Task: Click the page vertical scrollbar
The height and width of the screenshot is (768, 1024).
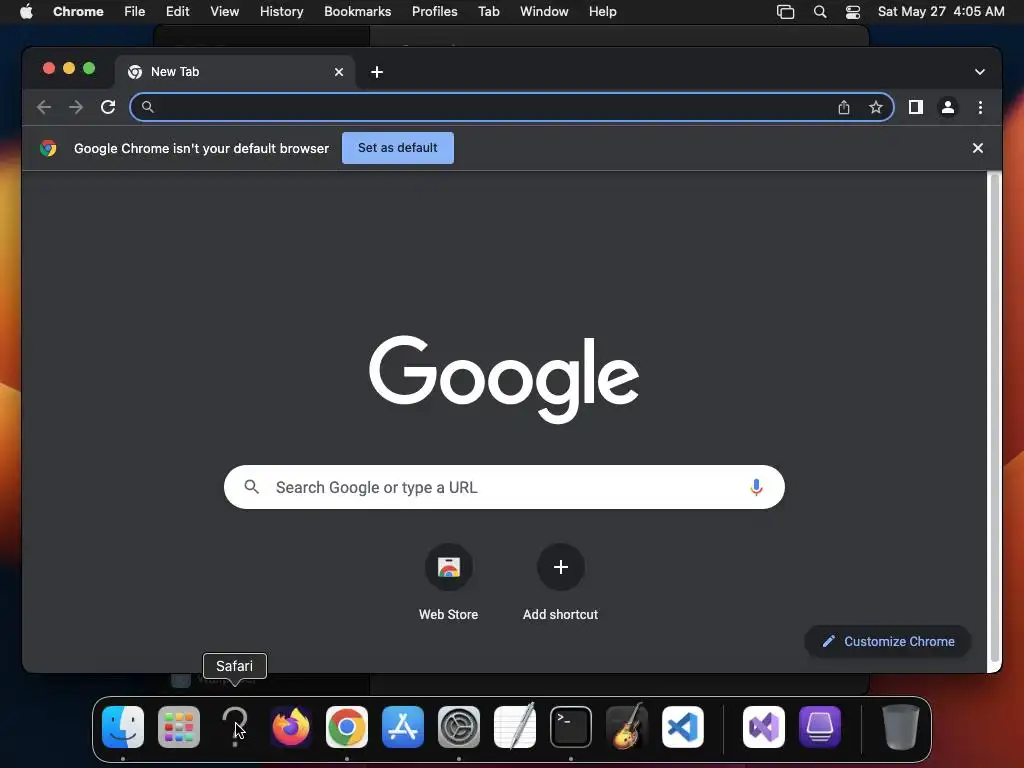Action: point(994,418)
